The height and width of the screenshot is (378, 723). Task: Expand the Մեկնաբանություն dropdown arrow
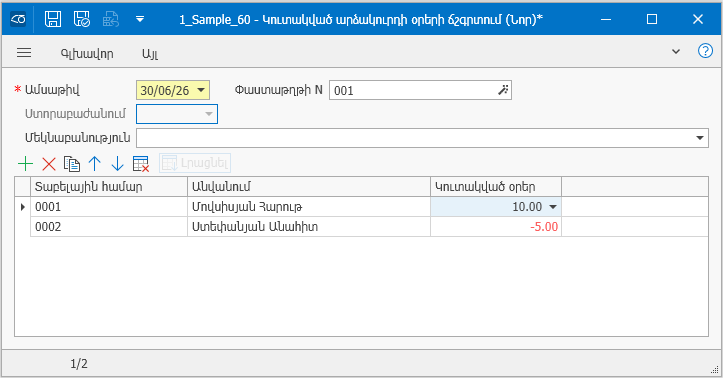click(700, 138)
